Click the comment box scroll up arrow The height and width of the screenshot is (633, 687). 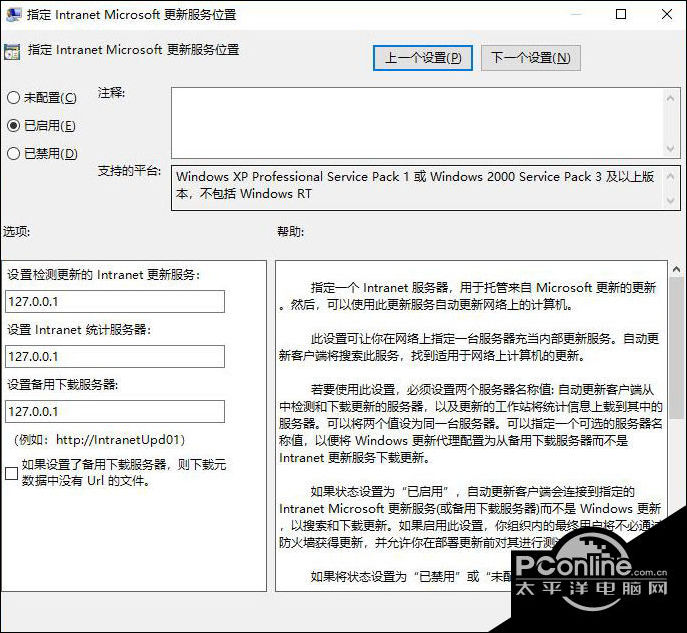click(670, 98)
